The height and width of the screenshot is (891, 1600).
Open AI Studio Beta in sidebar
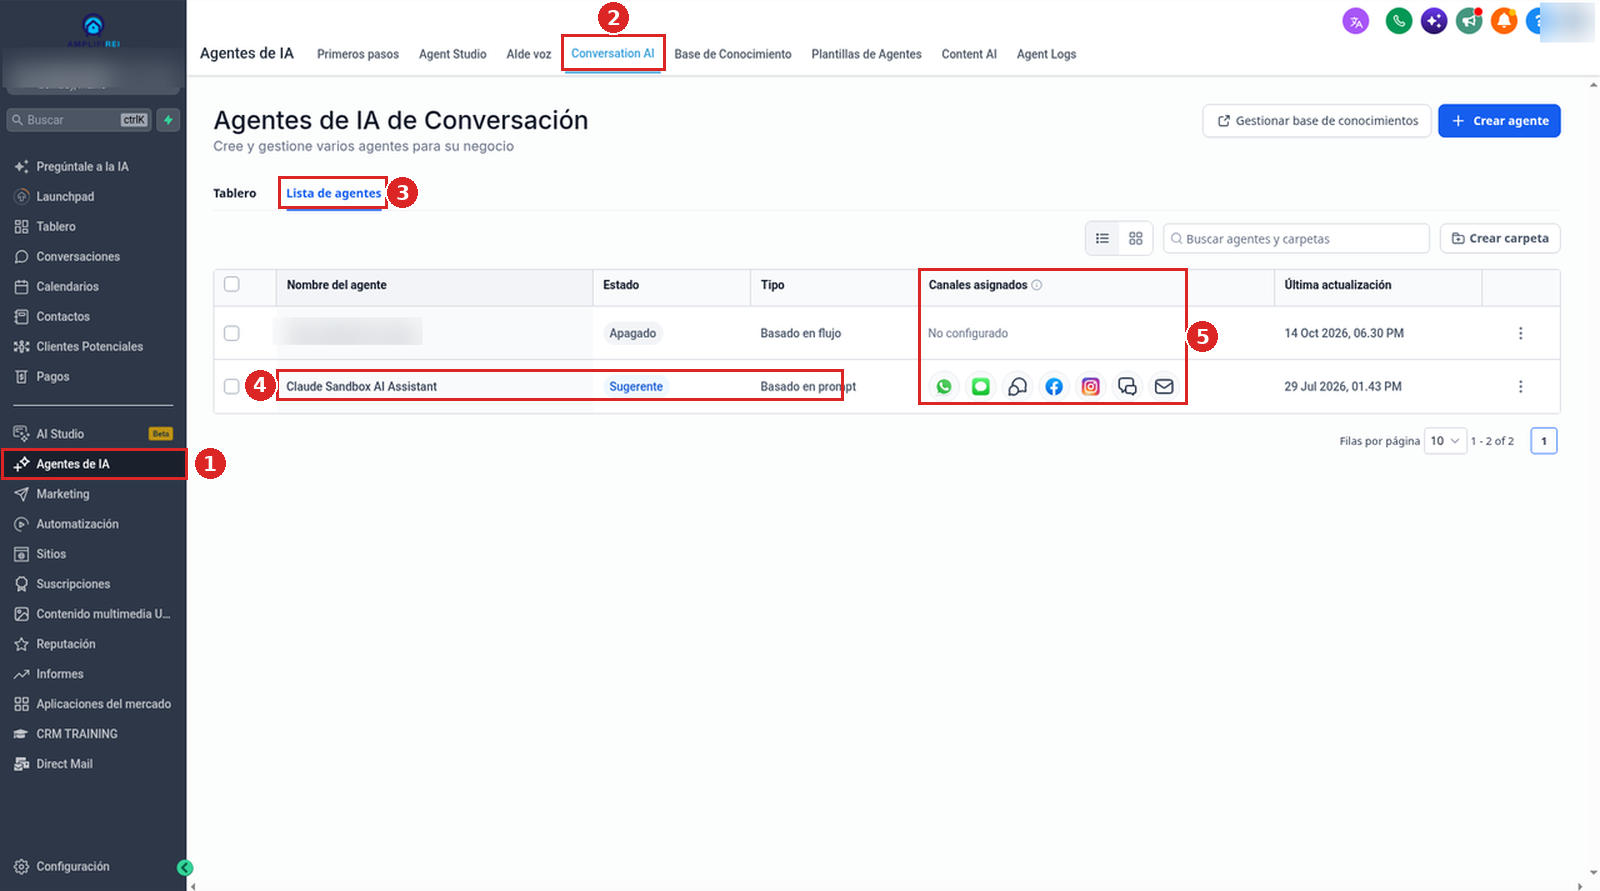coord(93,434)
